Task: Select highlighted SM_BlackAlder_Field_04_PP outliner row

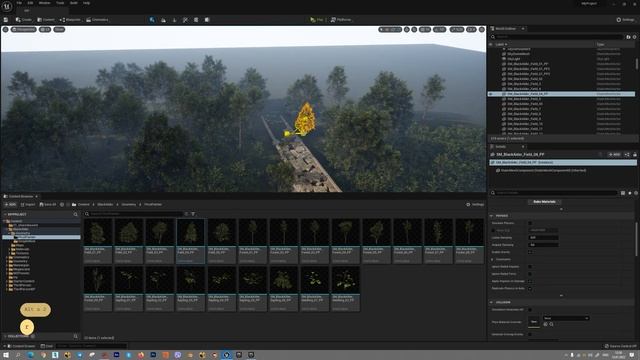Action: [562, 94]
